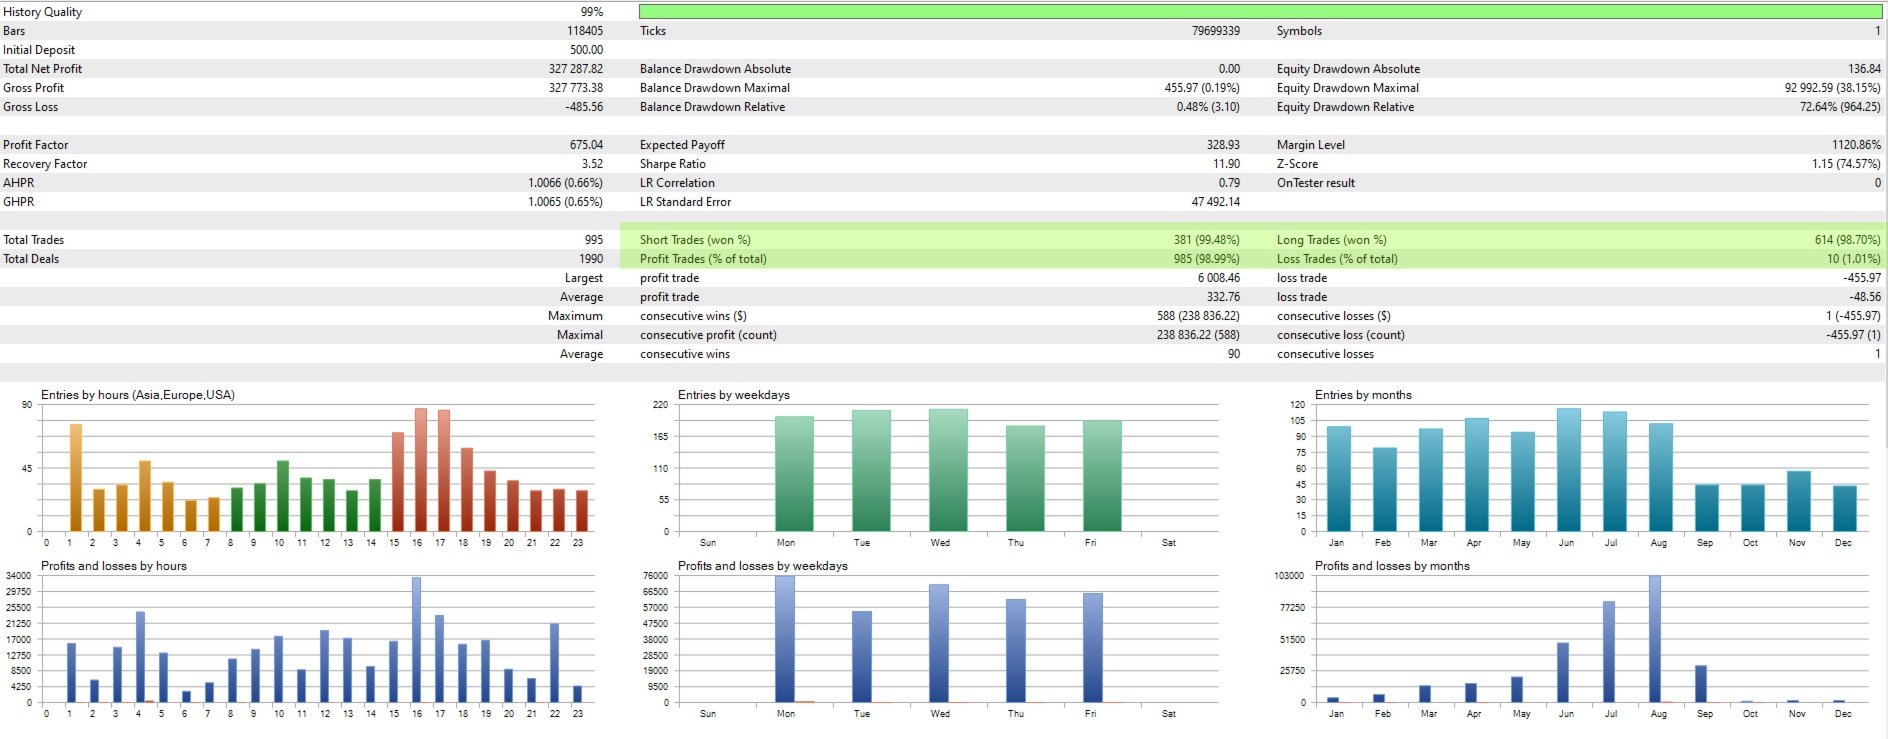Select the Sharpe Ratio label
Screen dimensions: 1888x739
673,164
